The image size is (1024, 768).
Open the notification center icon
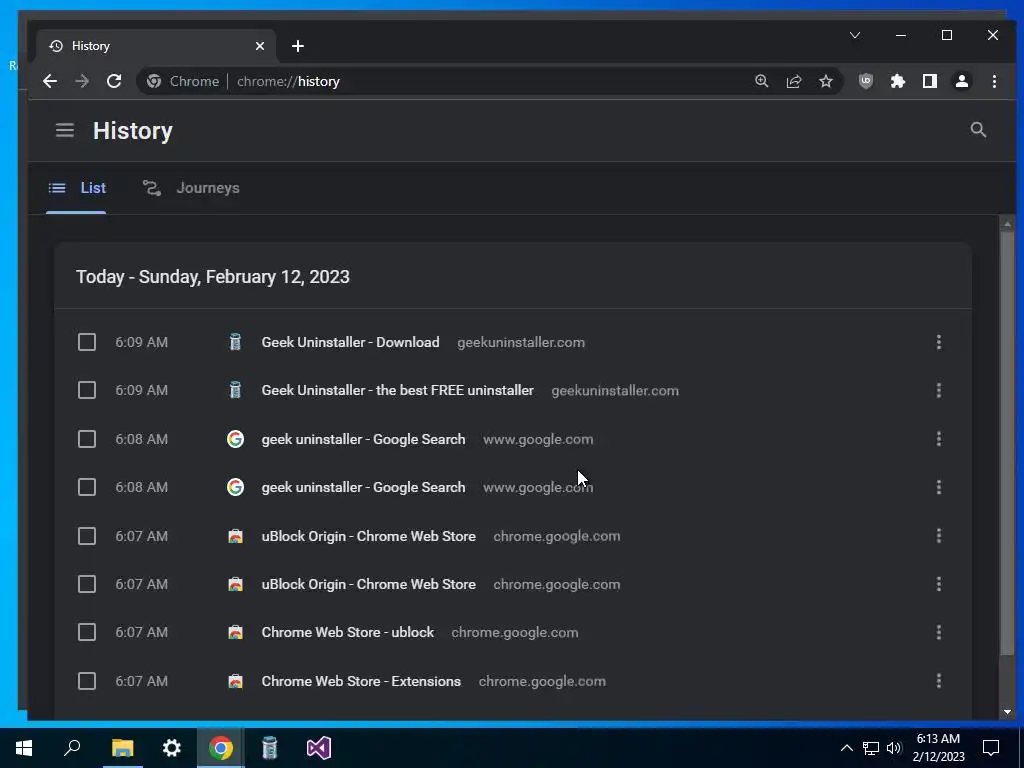pos(991,748)
